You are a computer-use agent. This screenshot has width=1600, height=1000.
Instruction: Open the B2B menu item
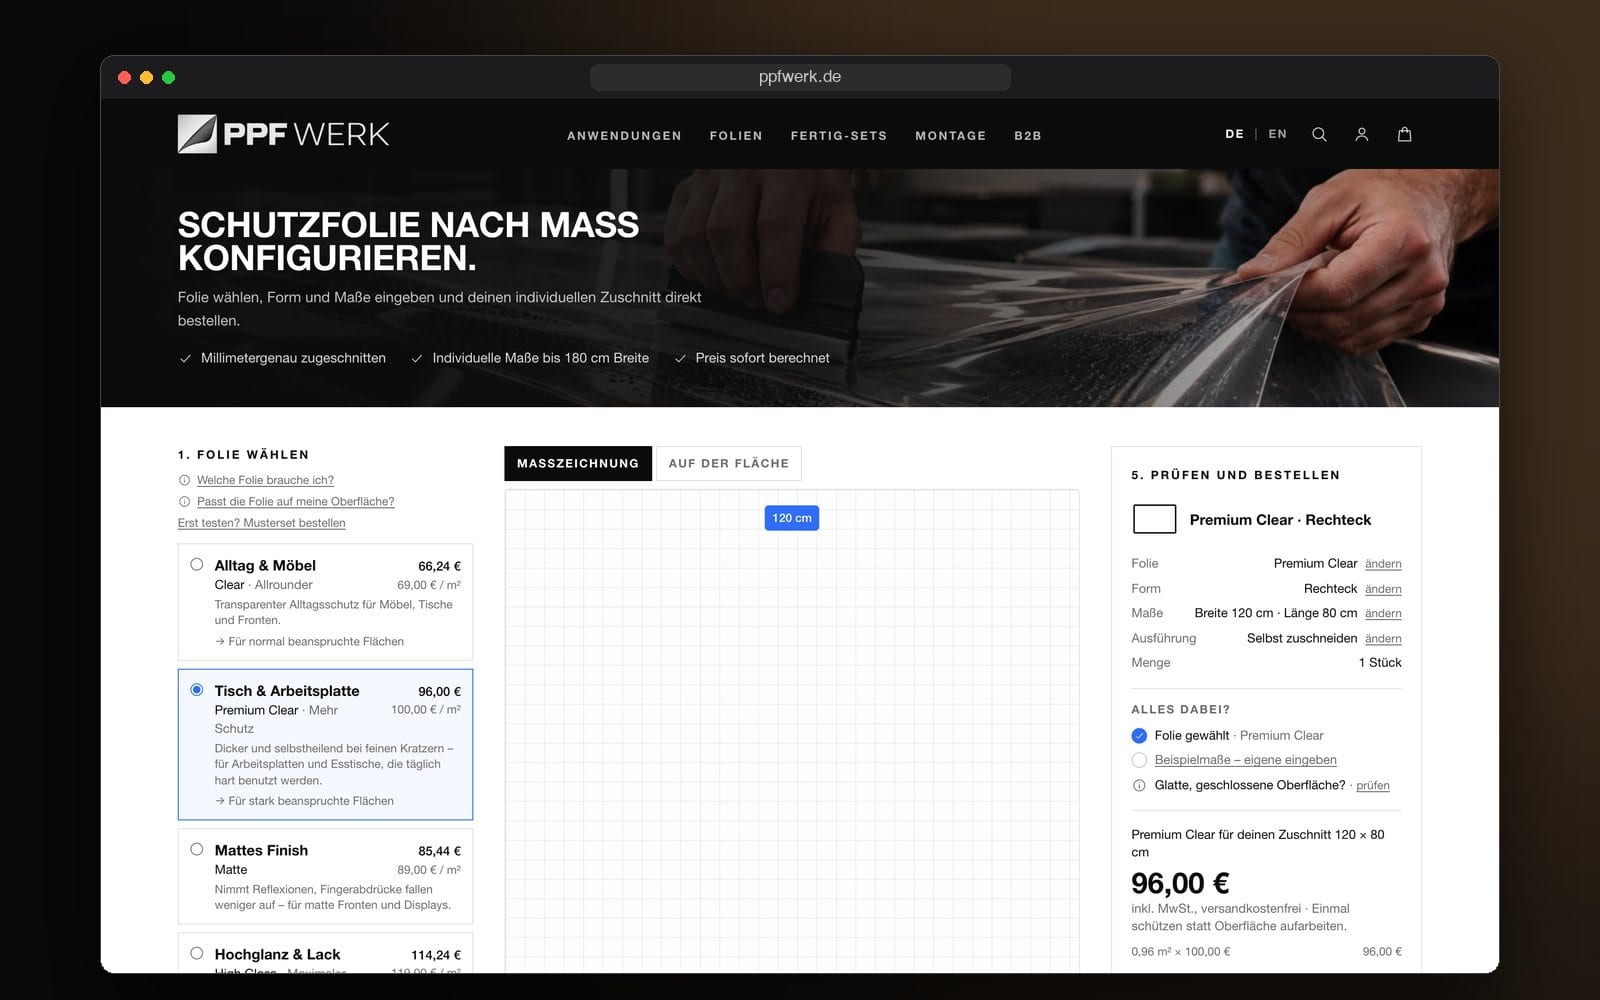[x=1028, y=136]
